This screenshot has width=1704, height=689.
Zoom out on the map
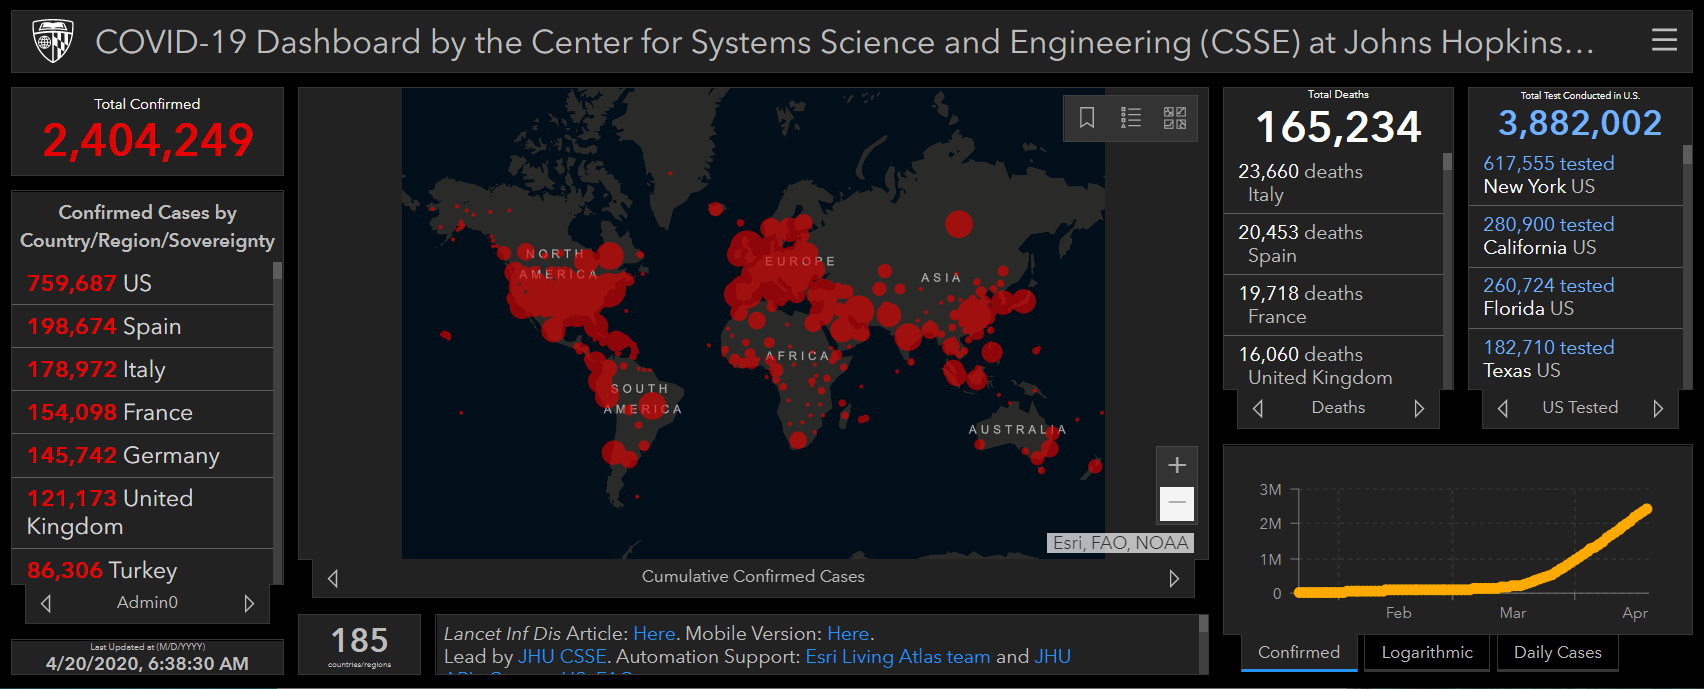[x=1177, y=503]
